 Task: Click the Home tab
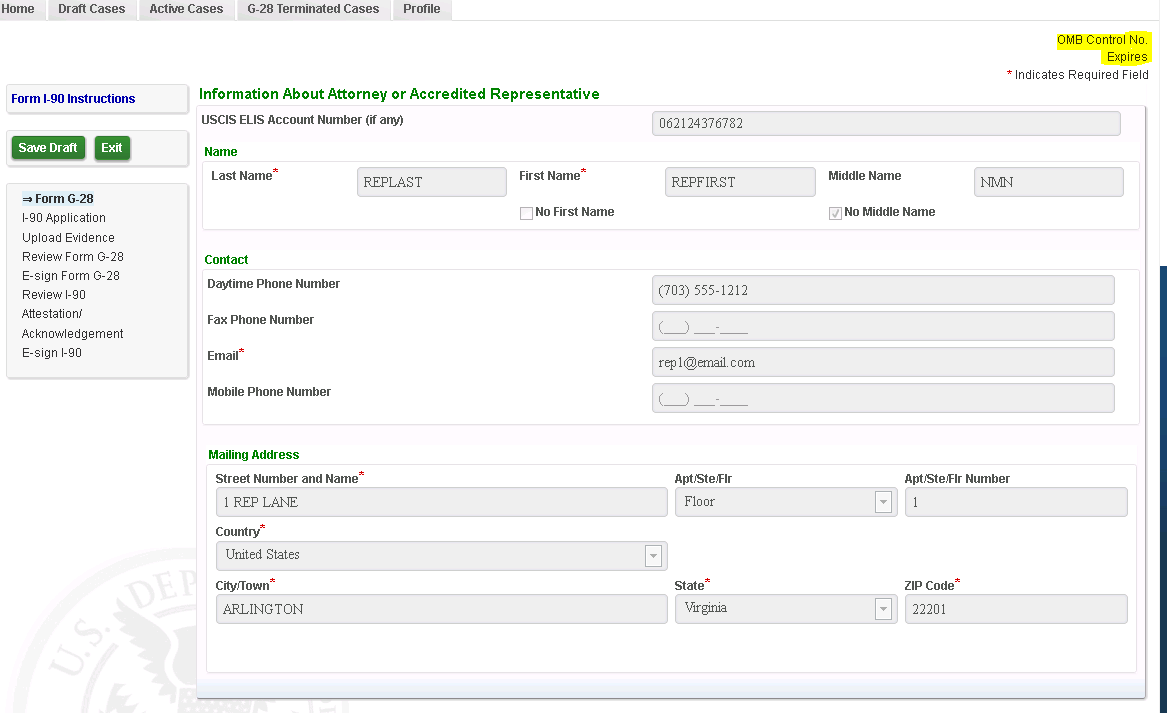coord(18,9)
